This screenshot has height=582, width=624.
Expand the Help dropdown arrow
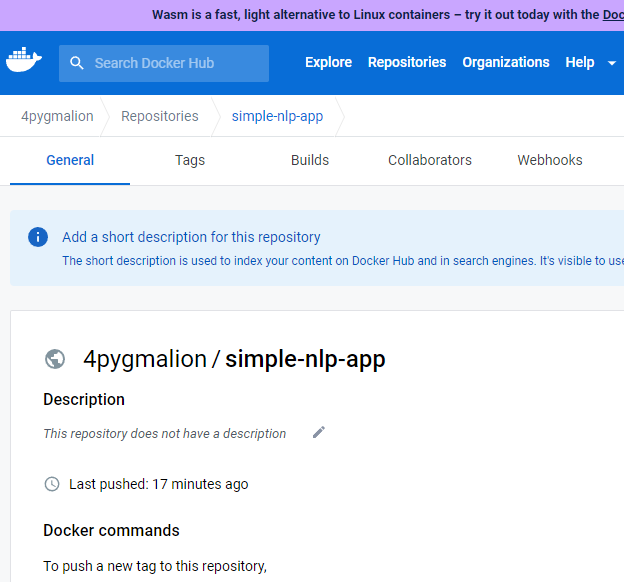(612, 63)
